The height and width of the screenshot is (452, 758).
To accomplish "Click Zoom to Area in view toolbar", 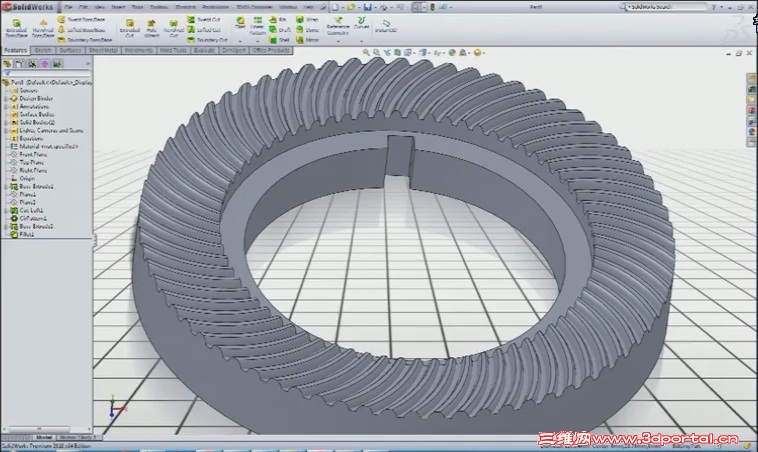I will click(376, 52).
